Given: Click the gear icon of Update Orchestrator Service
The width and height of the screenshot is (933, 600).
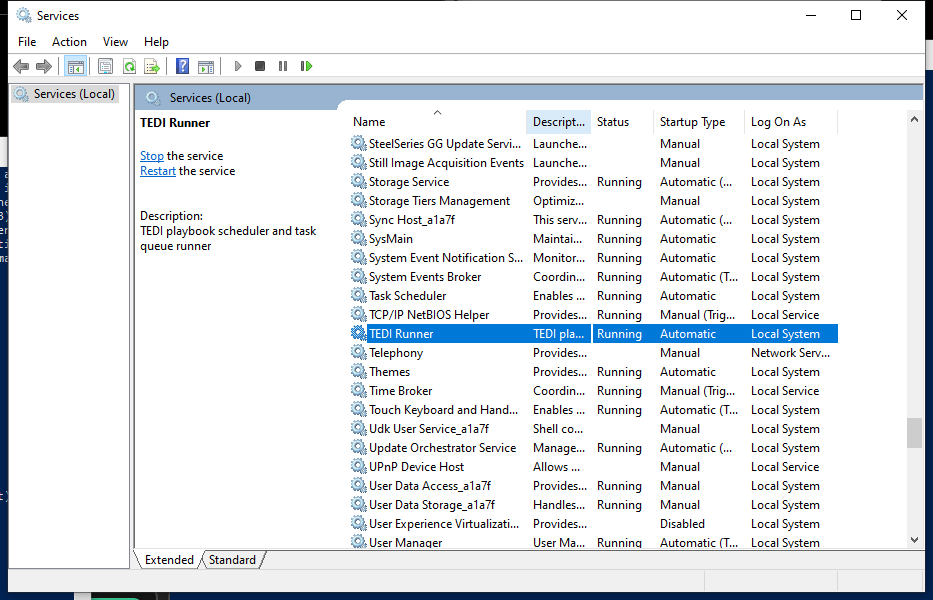Looking at the screenshot, I should click(x=358, y=448).
